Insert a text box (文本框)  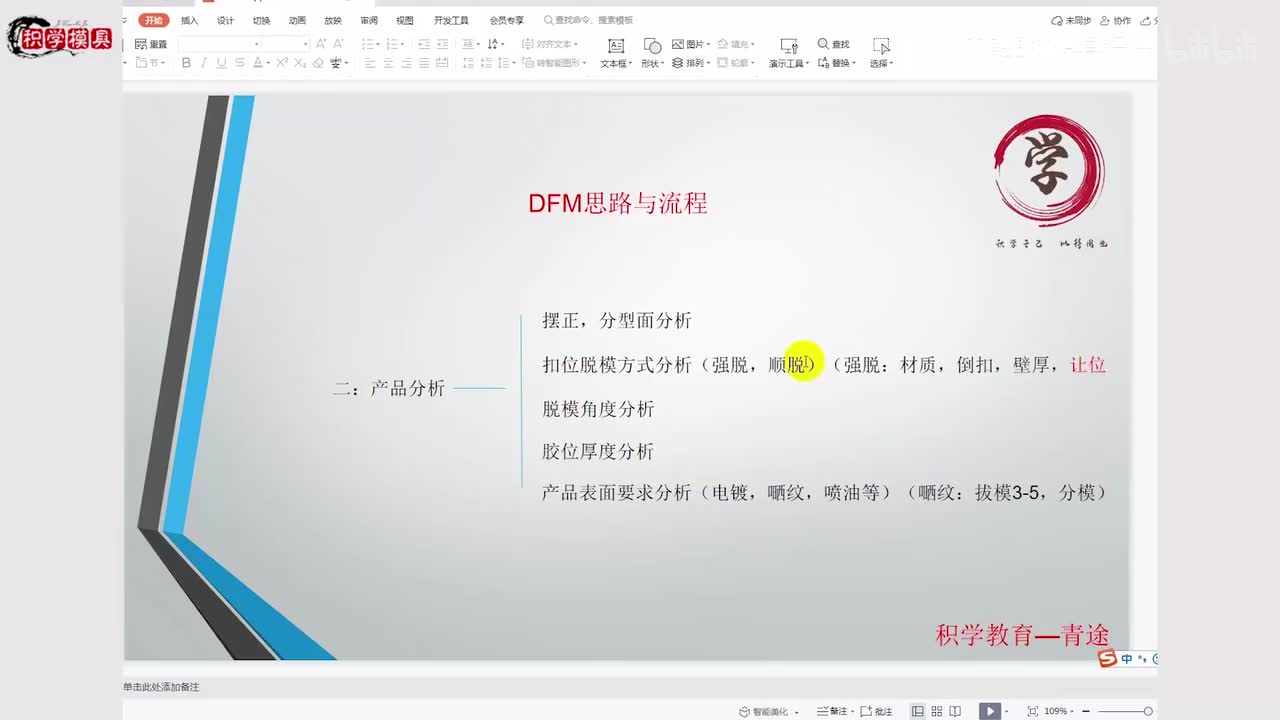pyautogui.click(x=616, y=53)
